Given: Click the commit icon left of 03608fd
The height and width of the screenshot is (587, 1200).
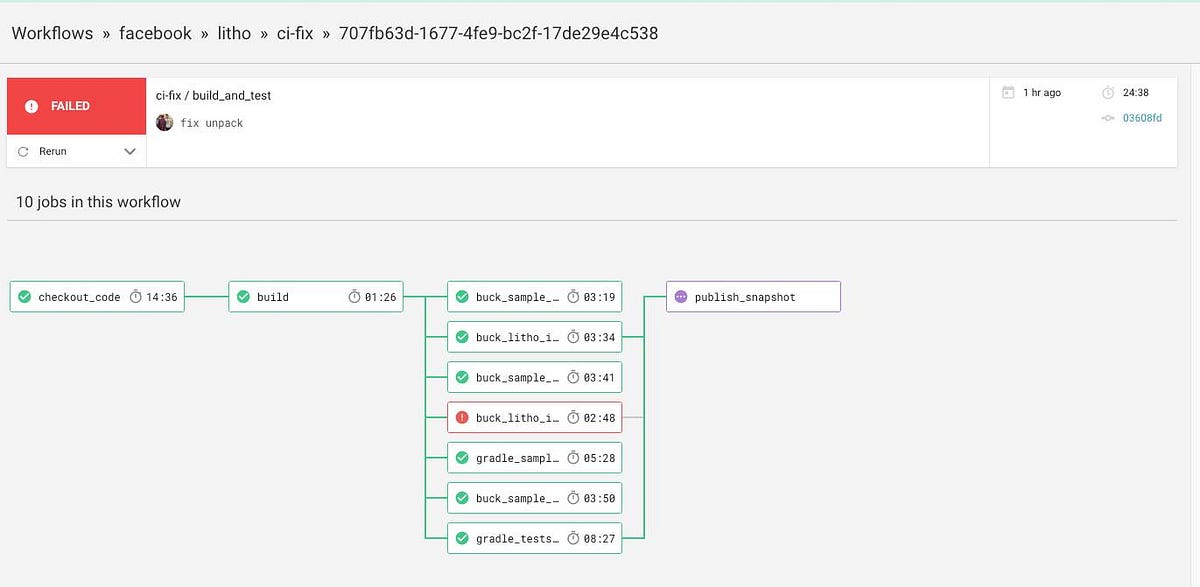Looking at the screenshot, I should point(1108,117).
